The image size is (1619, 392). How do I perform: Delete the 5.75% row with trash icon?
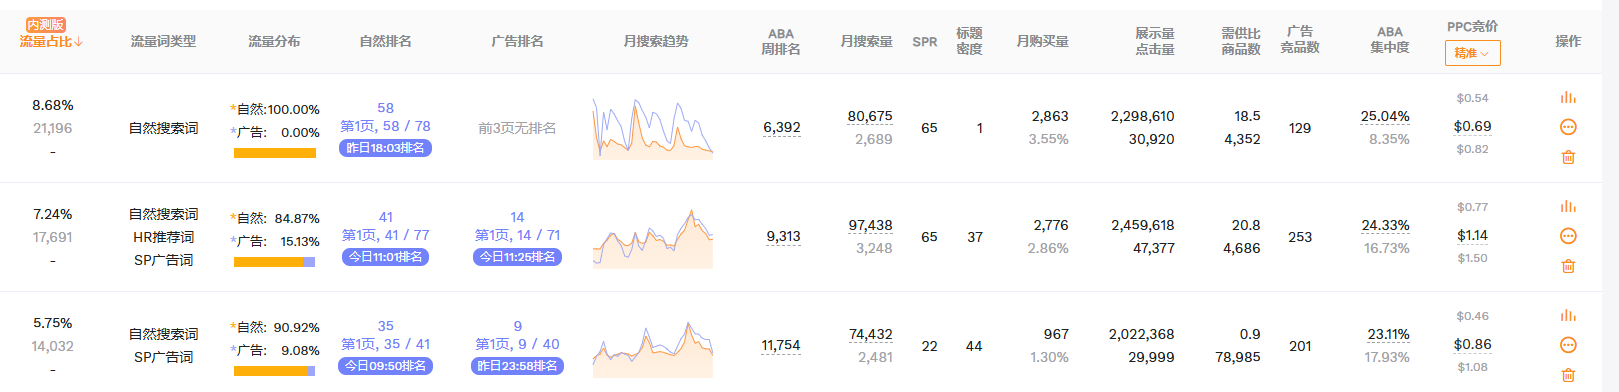click(1568, 375)
